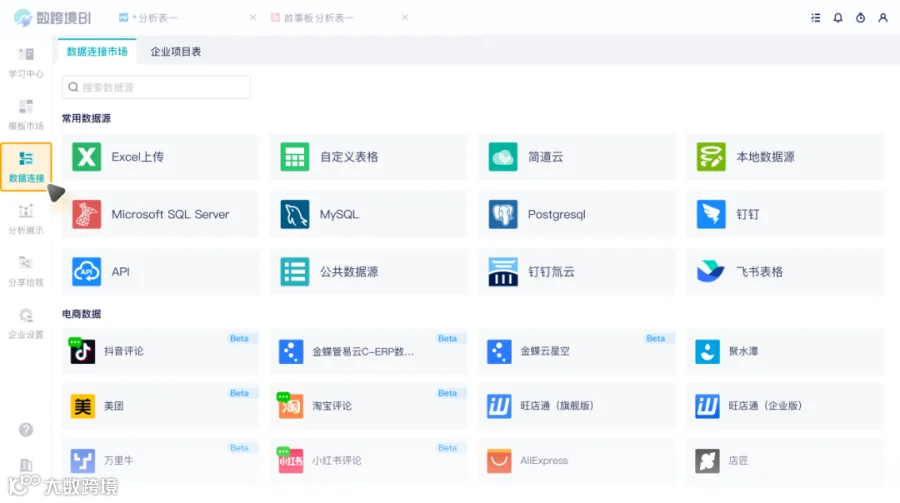Close the 故事板 分析表一 document tab

(405, 18)
